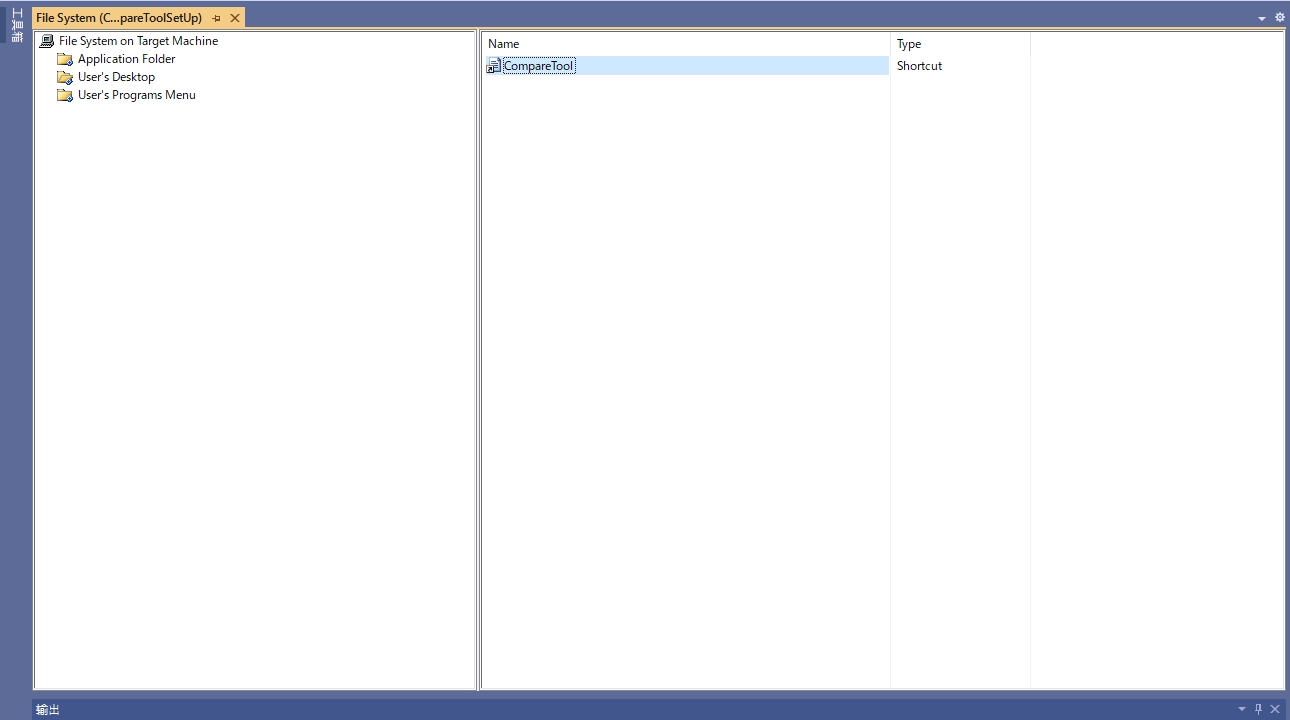Select the CompareTool item name
The height and width of the screenshot is (720, 1290).
coord(539,66)
